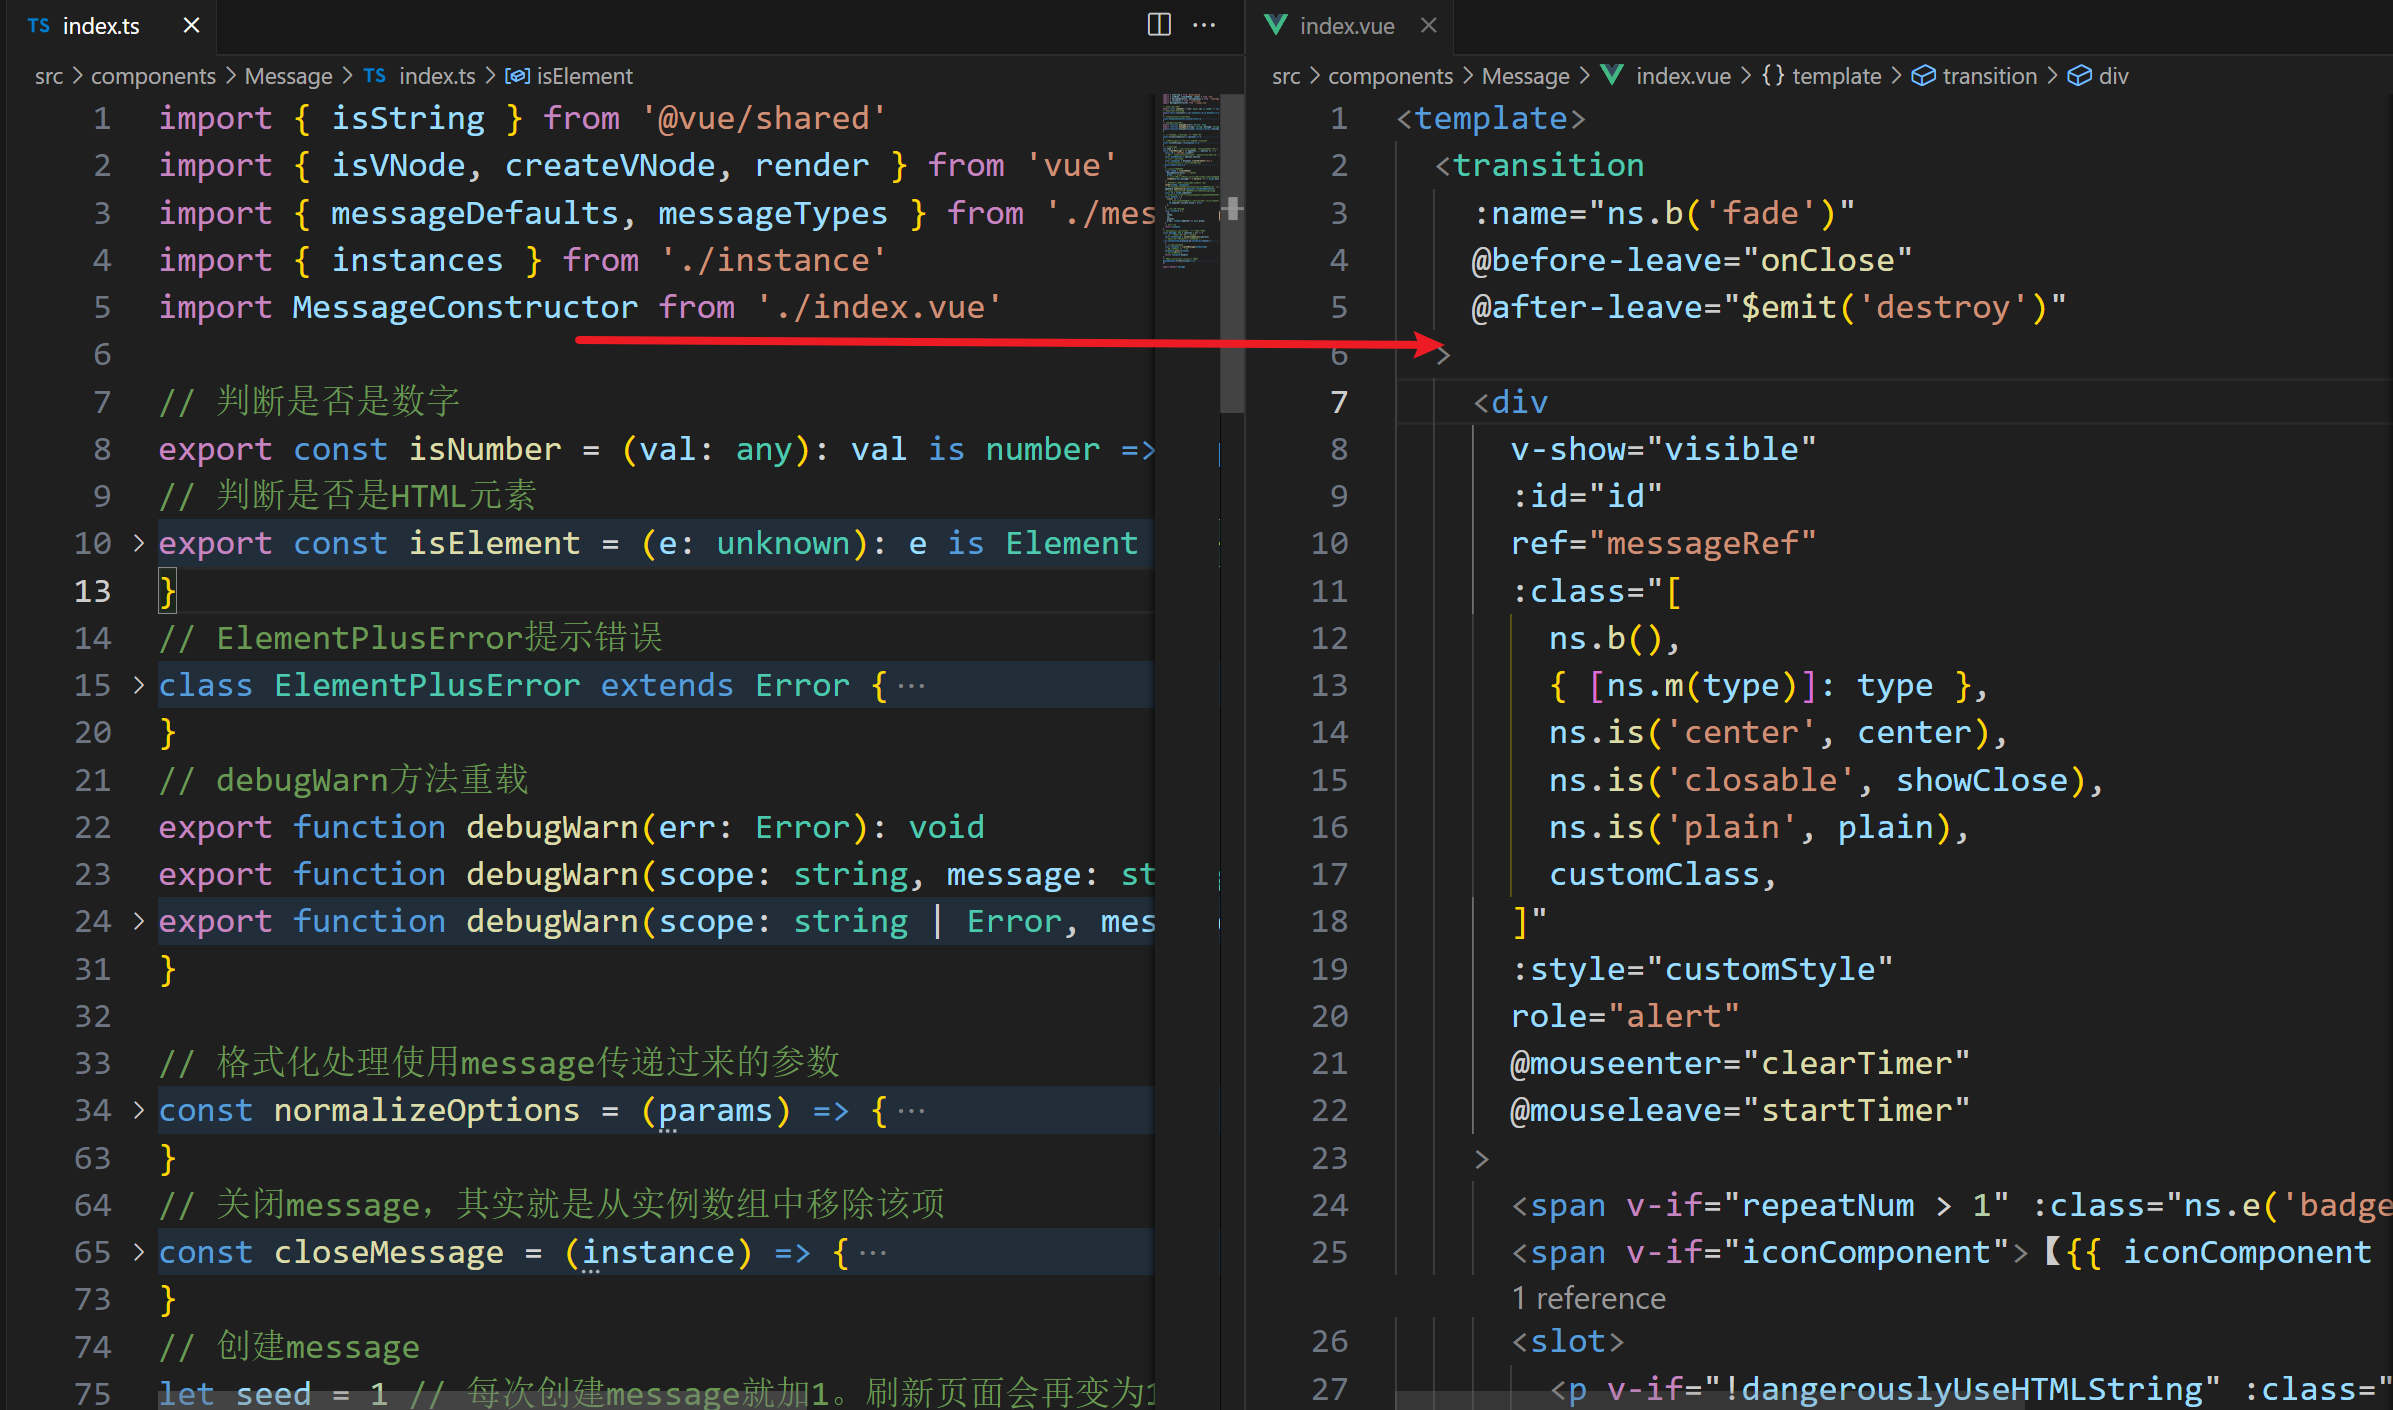Viewport: 2393px width, 1410px height.
Task: Click the split editor right icon
Action: coord(1158,25)
